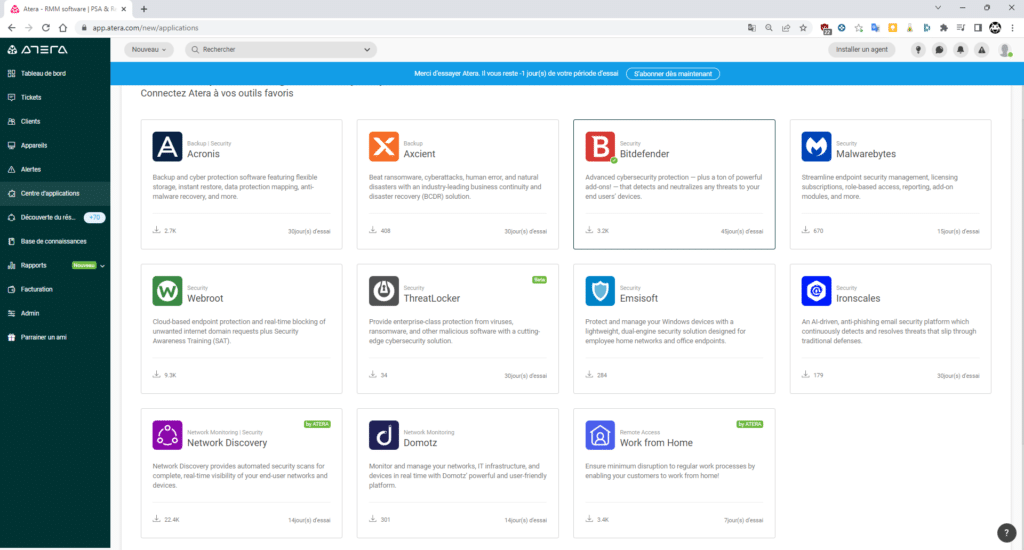
Task: Open the Work from Home icon
Action: point(600,435)
